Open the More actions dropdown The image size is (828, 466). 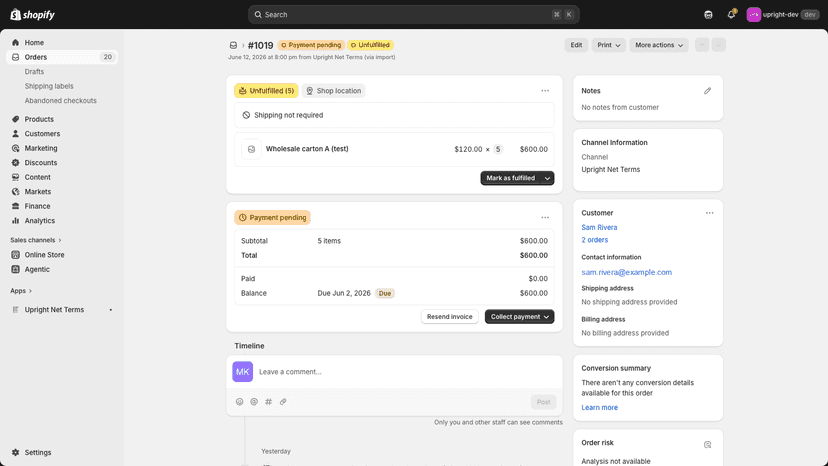pos(658,45)
